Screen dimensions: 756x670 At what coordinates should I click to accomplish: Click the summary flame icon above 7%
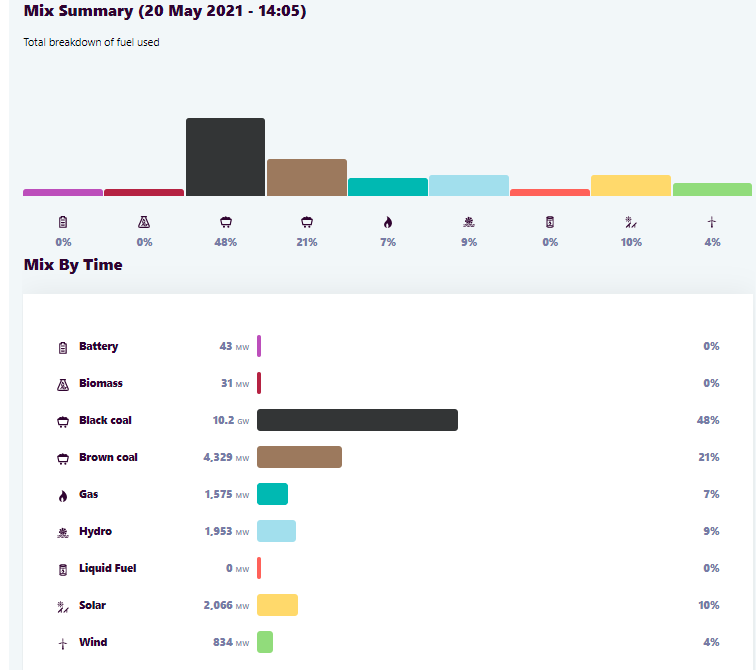click(387, 221)
